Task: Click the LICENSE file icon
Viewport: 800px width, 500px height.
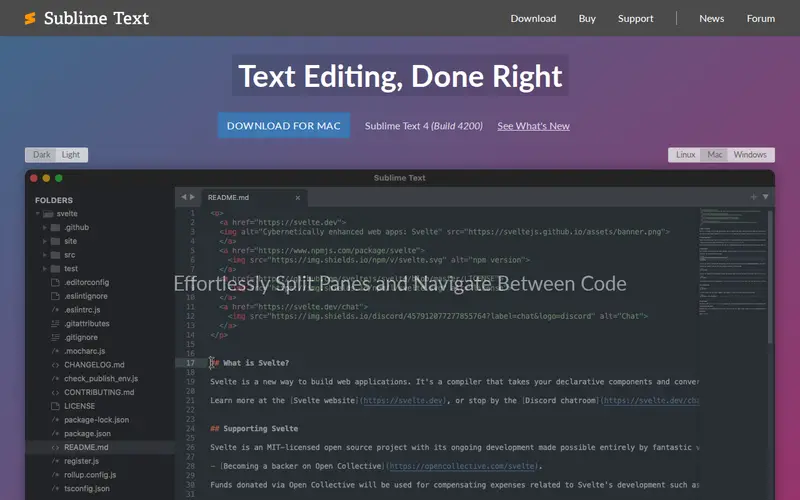Action: (55, 406)
